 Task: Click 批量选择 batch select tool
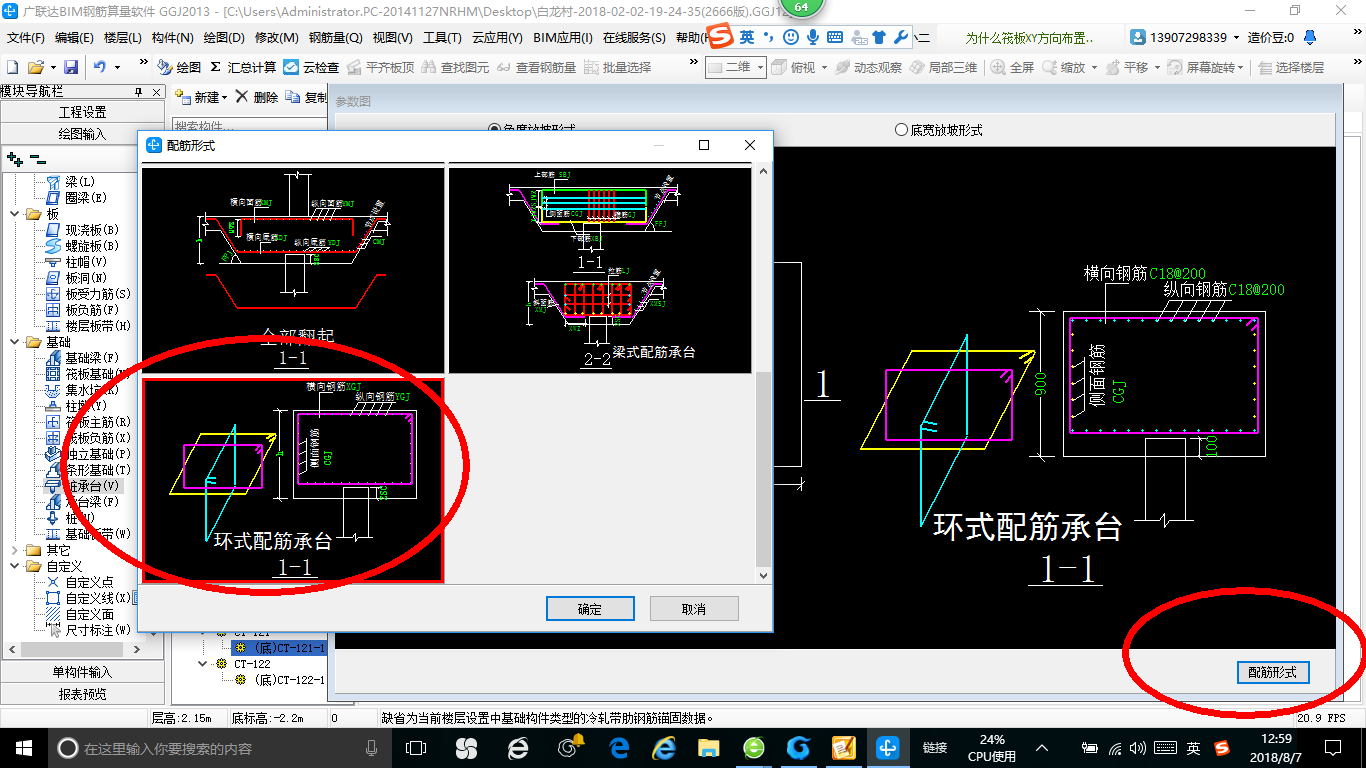617,67
